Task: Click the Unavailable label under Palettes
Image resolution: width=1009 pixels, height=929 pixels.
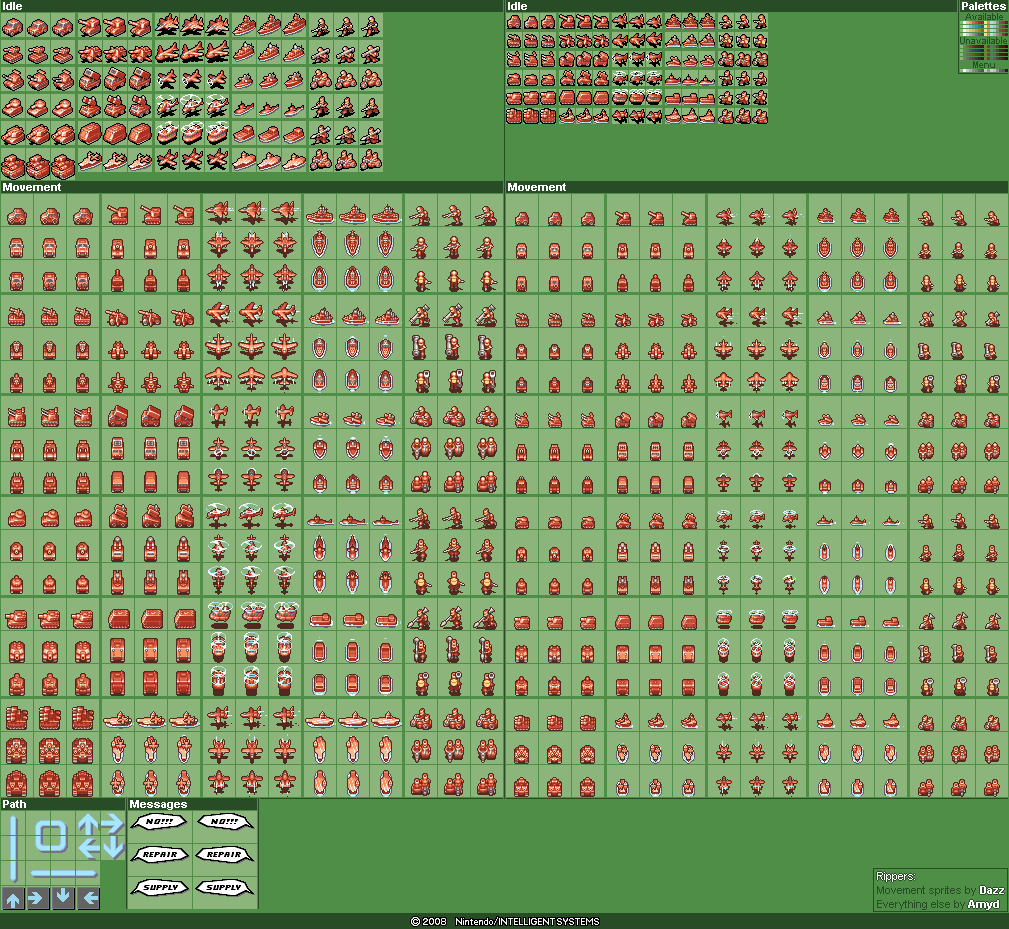Action: (x=984, y=41)
